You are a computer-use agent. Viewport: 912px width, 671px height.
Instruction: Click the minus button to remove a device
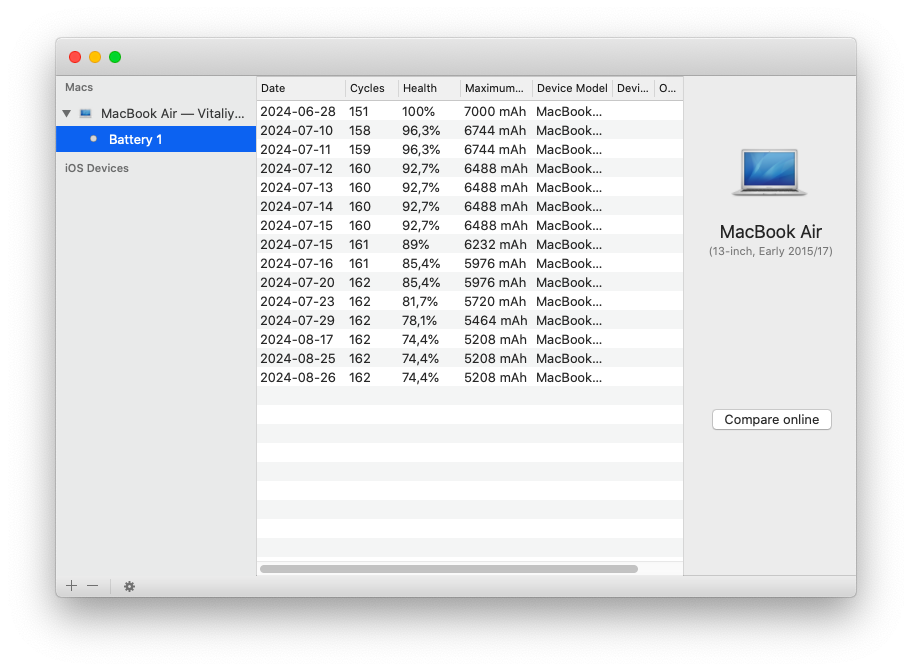coord(92,586)
